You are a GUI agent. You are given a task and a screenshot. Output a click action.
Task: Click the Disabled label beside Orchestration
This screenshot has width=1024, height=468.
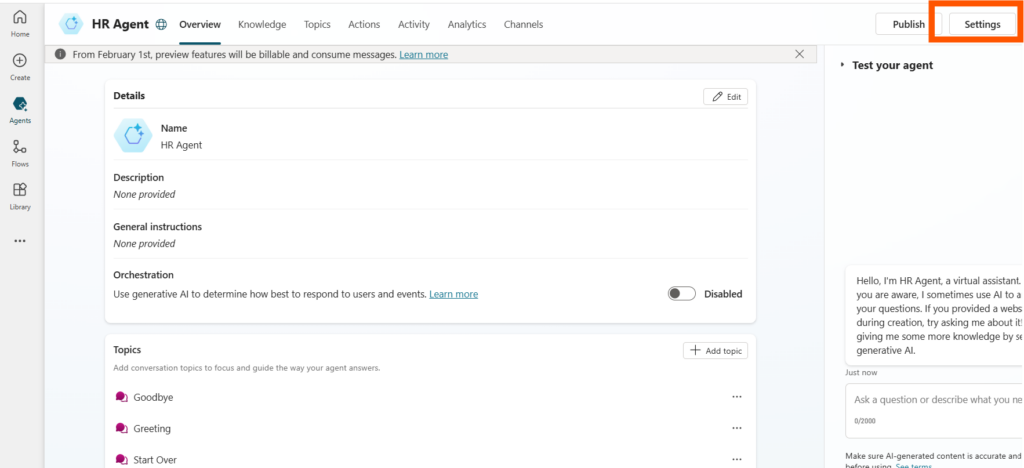(x=723, y=294)
